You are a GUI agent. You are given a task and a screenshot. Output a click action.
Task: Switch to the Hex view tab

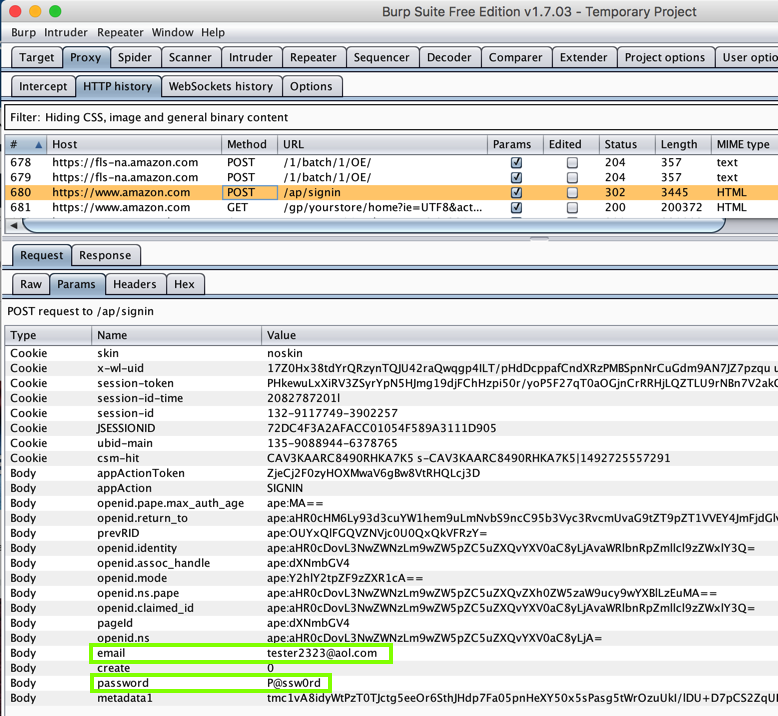[x=184, y=284]
